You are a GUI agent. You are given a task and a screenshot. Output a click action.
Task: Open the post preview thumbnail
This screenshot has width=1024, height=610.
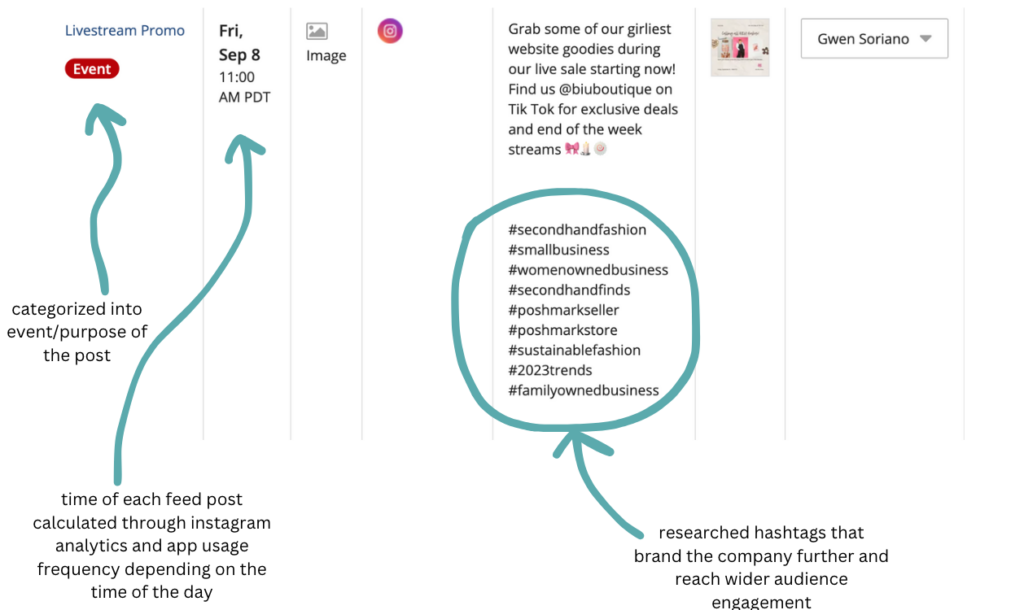[740, 48]
